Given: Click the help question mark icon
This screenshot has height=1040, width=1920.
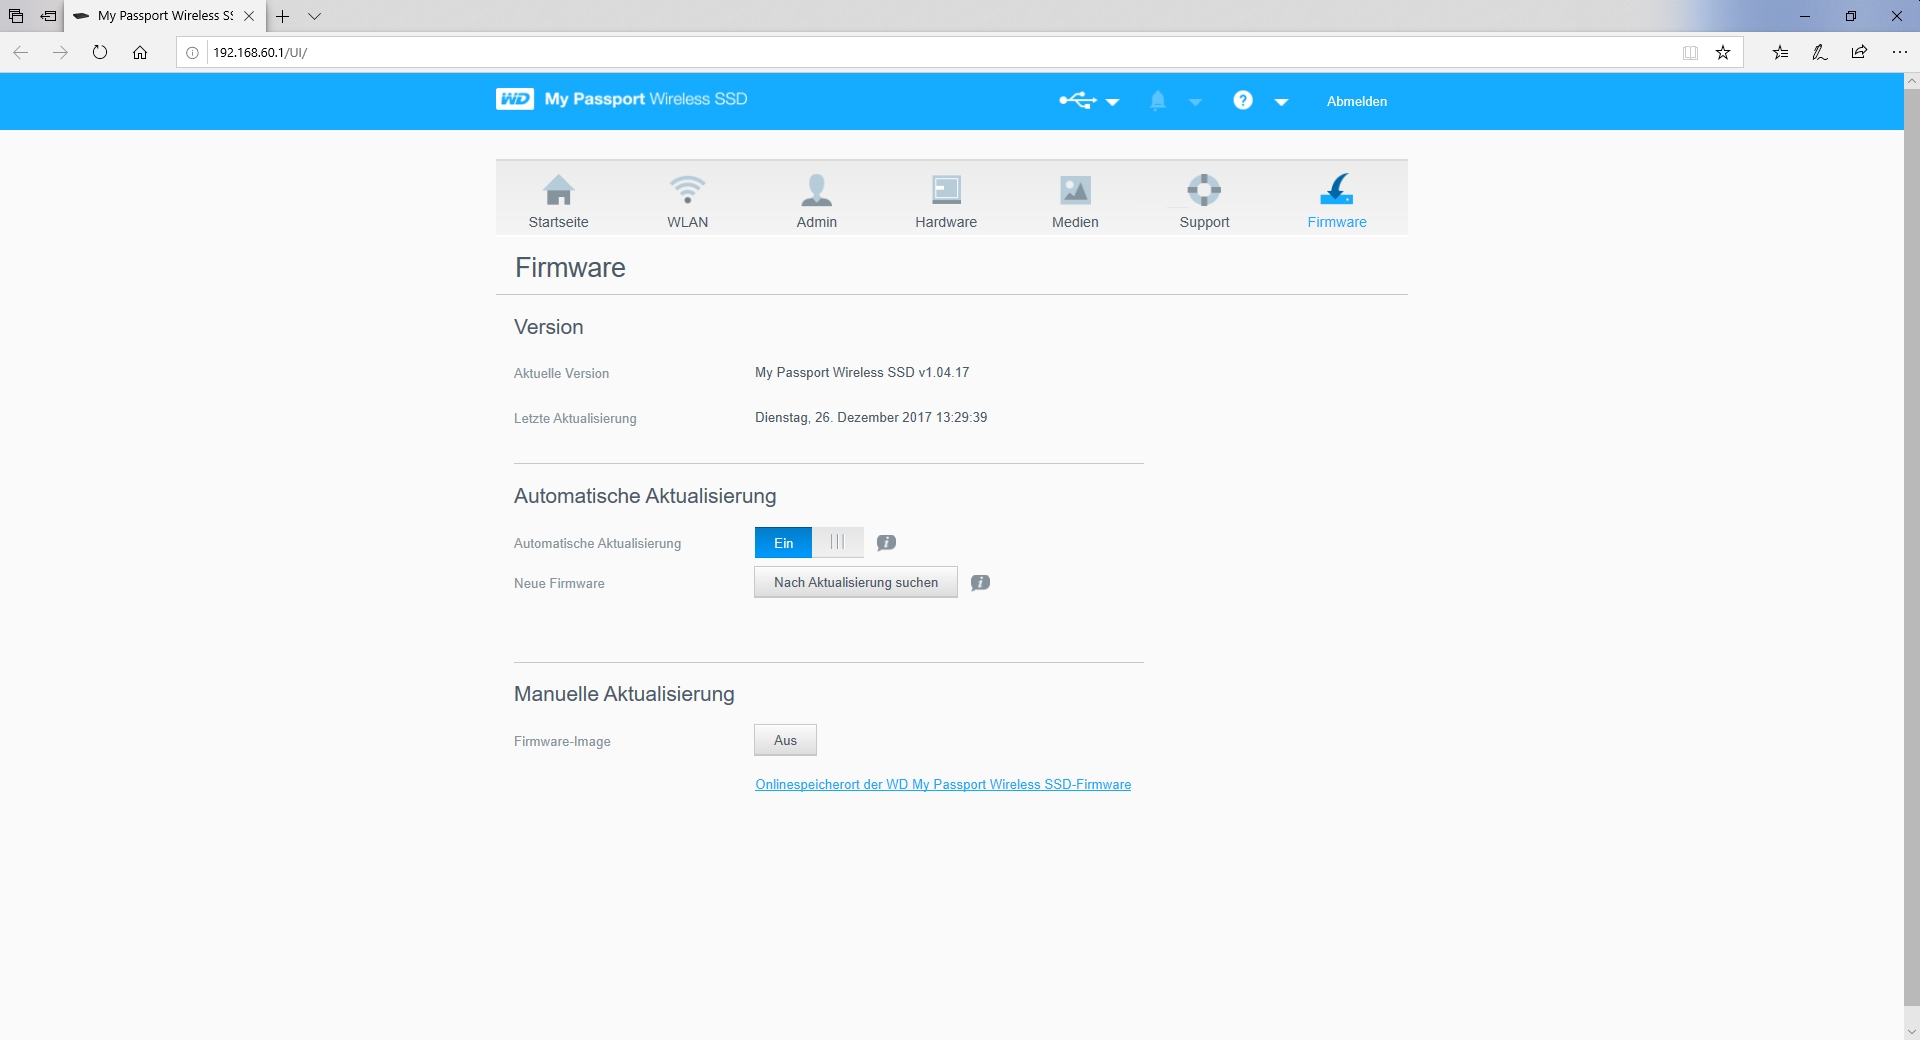Looking at the screenshot, I should (1243, 100).
